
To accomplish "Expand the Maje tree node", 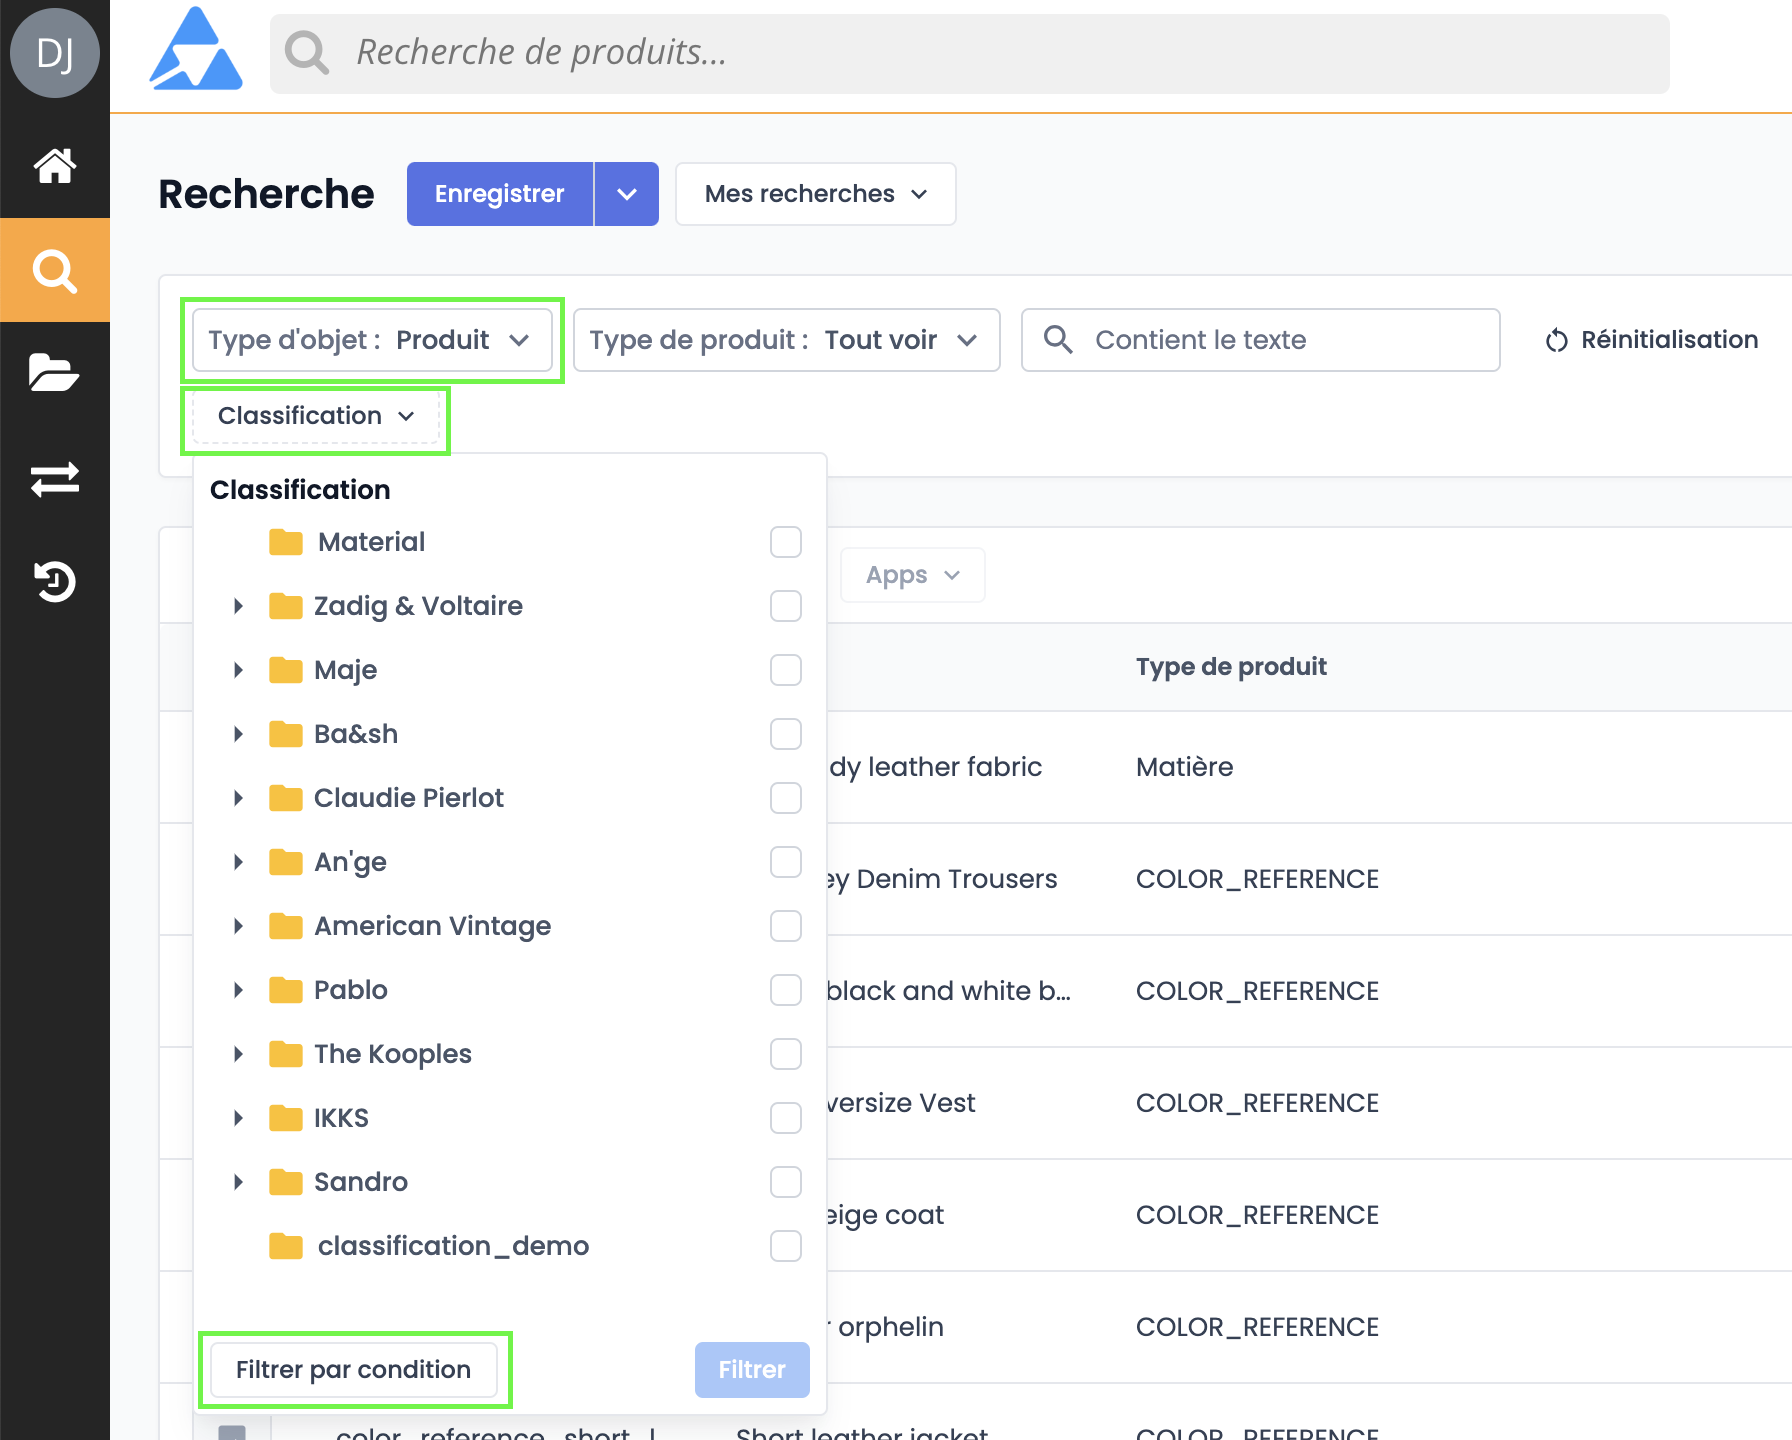I will tap(238, 670).
